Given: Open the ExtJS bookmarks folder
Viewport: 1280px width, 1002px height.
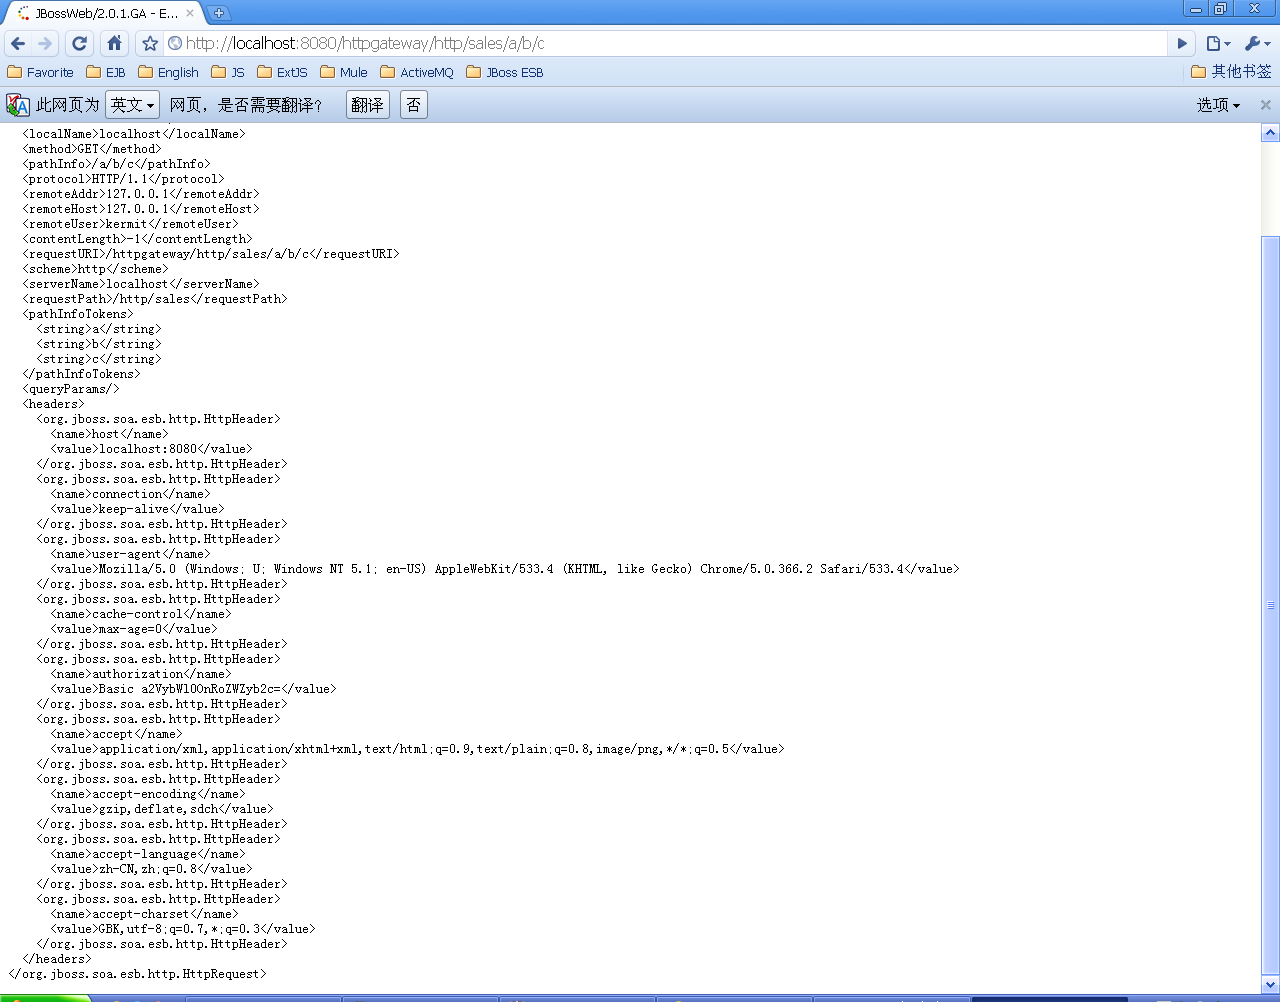Looking at the screenshot, I should click(x=282, y=72).
